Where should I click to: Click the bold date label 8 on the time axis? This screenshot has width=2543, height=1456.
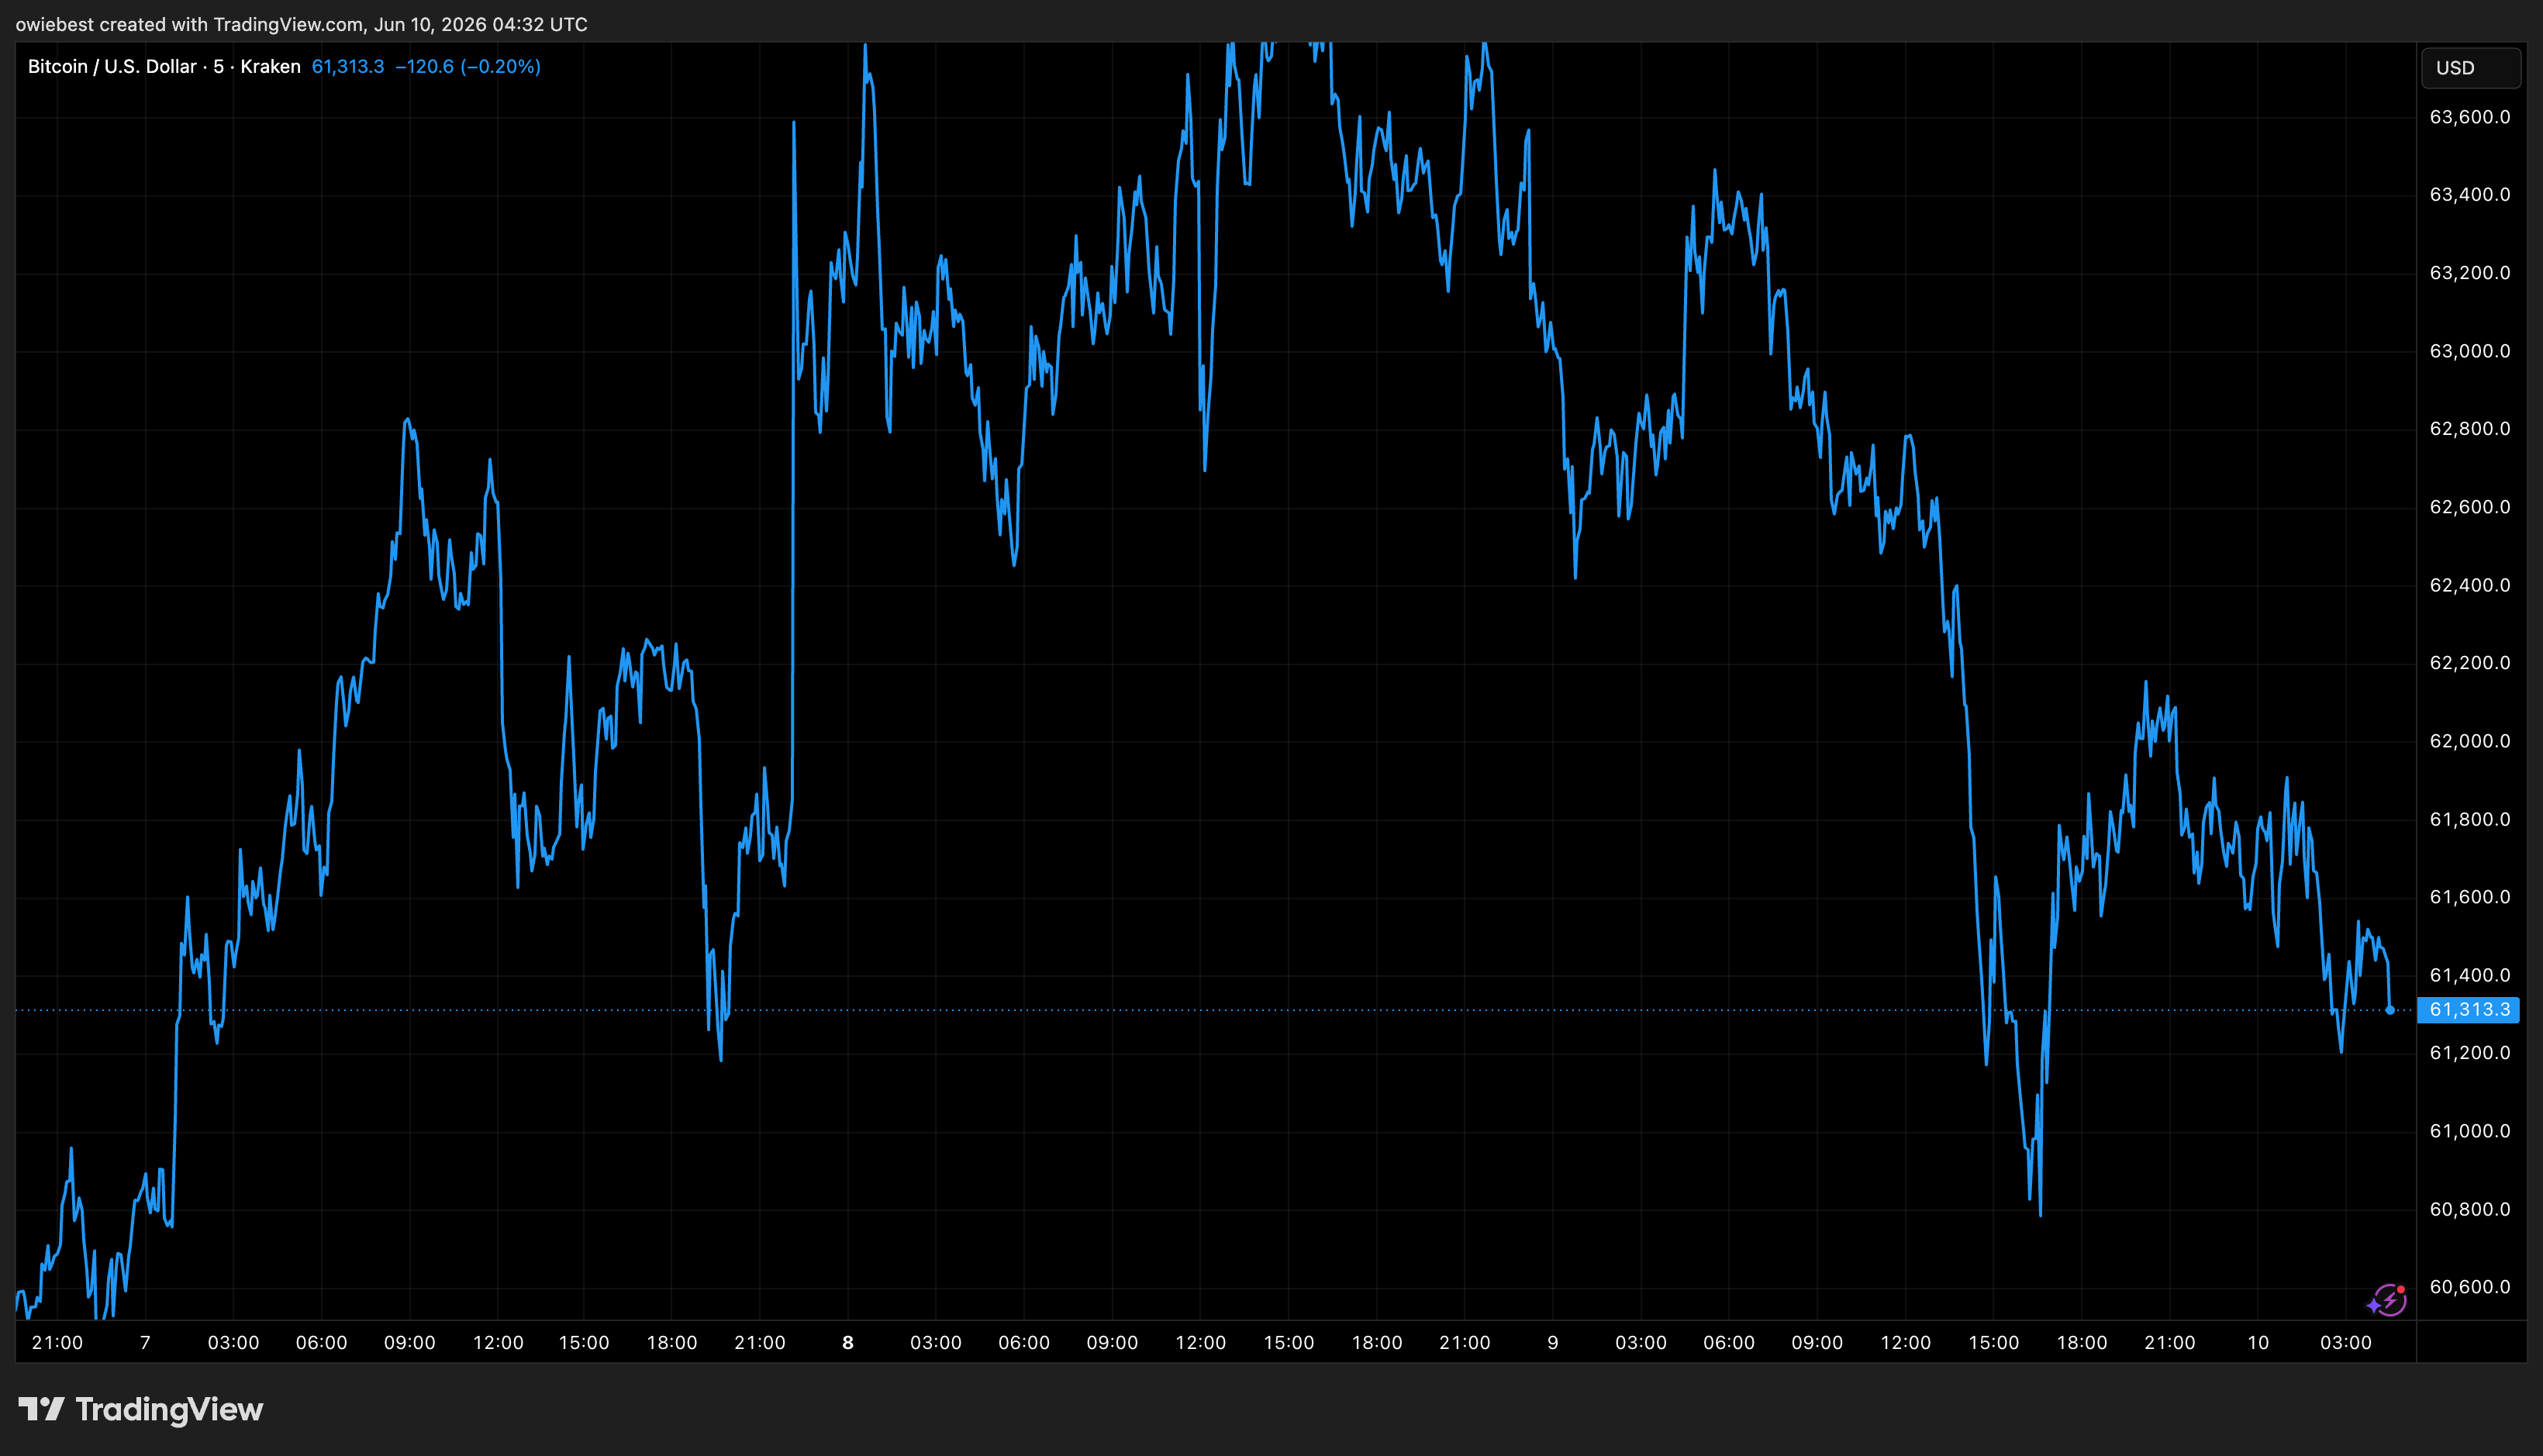point(848,1342)
